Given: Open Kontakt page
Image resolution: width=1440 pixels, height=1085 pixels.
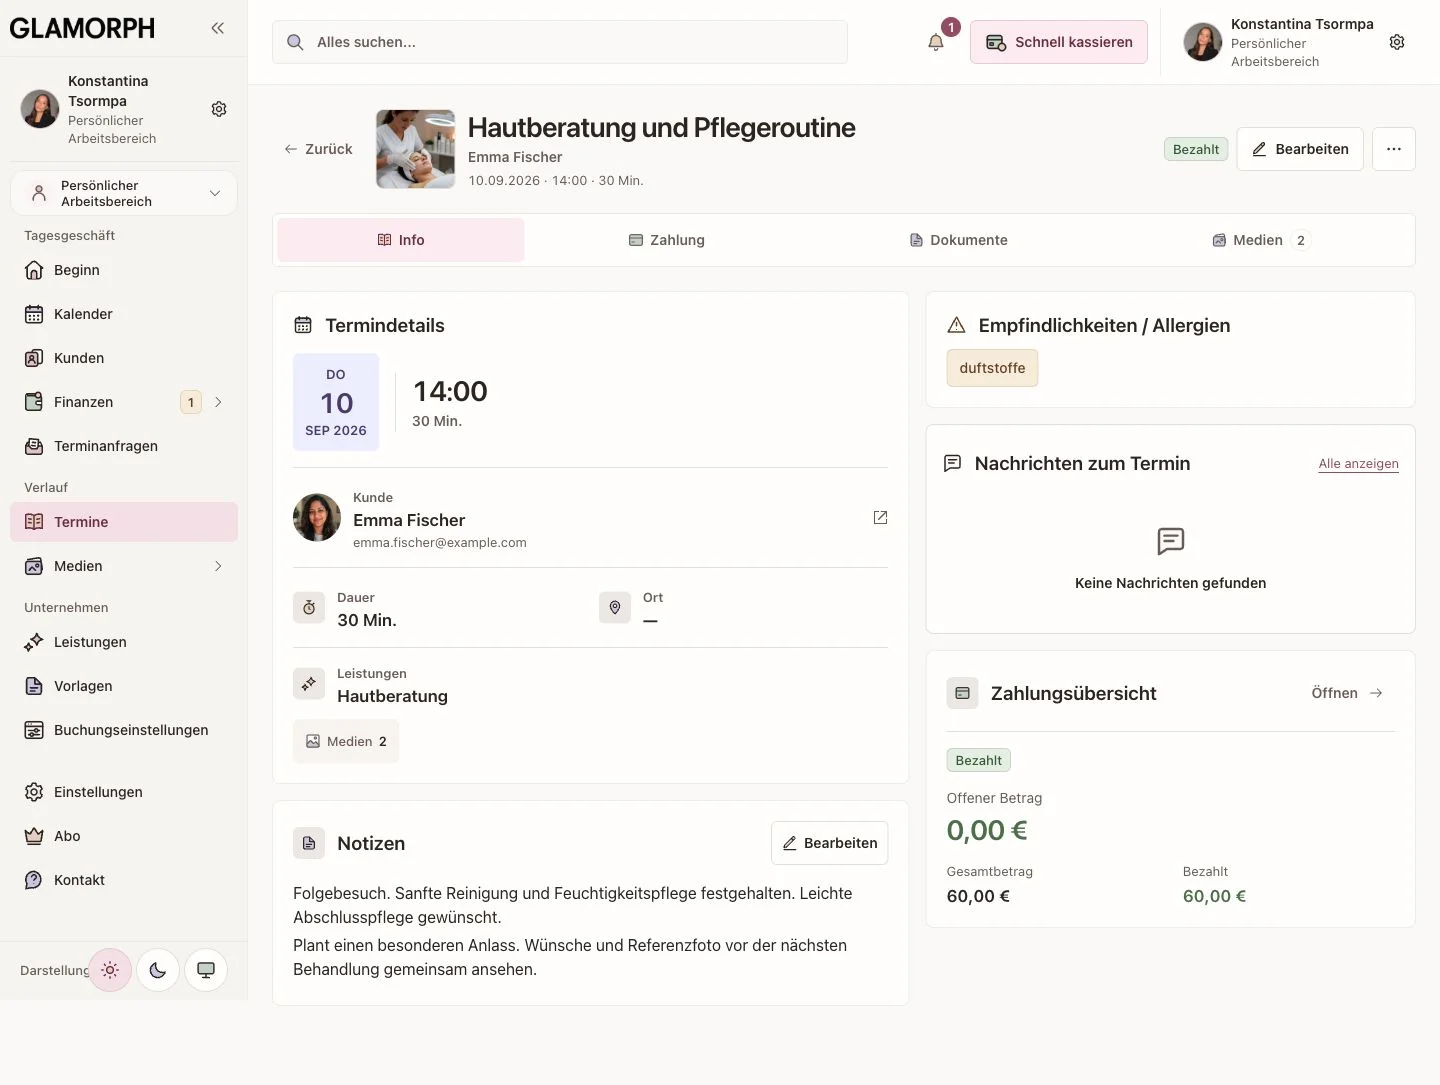Looking at the screenshot, I should [x=124, y=880].
